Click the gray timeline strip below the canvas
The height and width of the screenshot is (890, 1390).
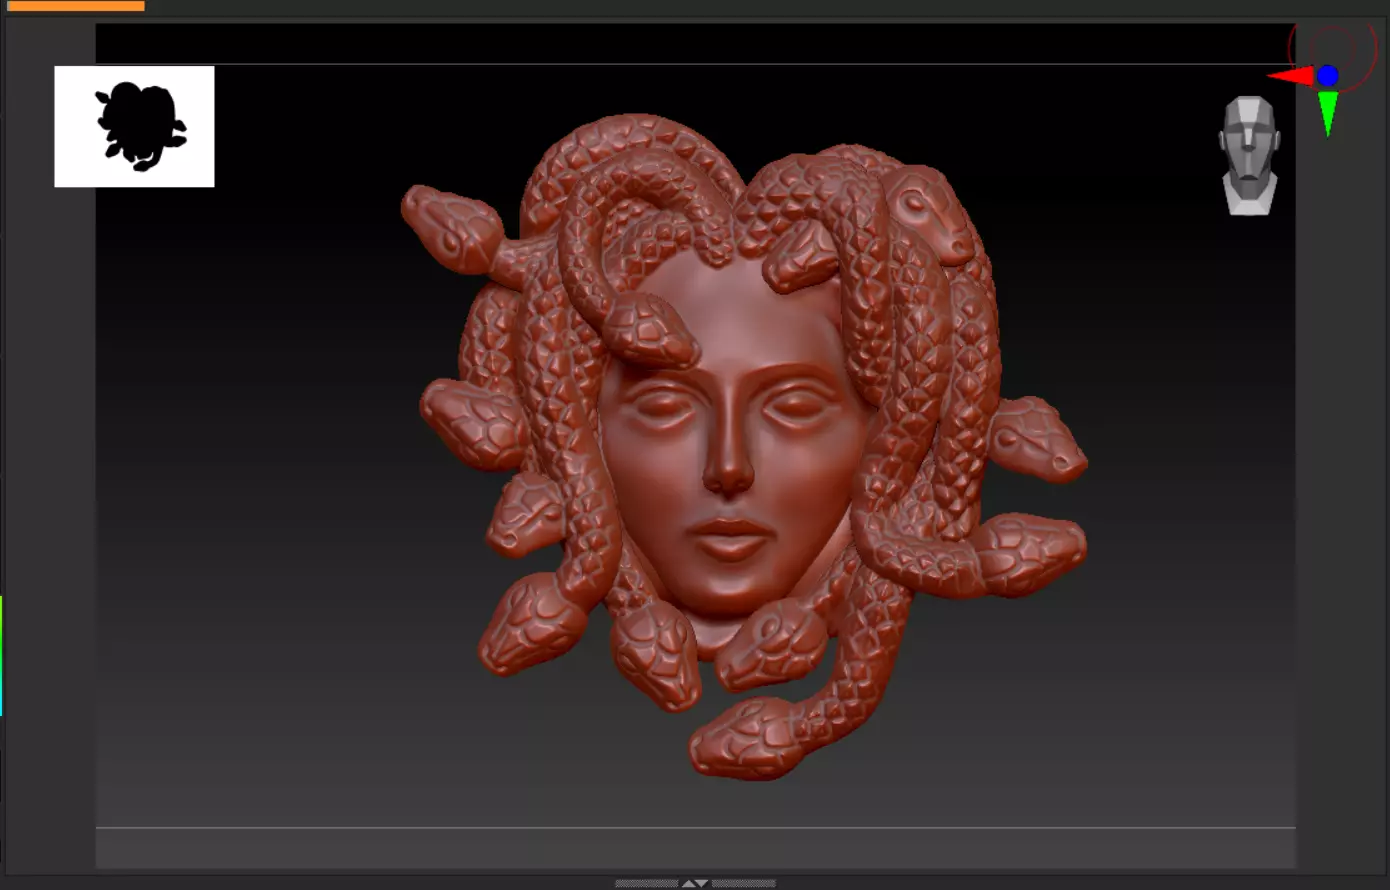[696, 848]
